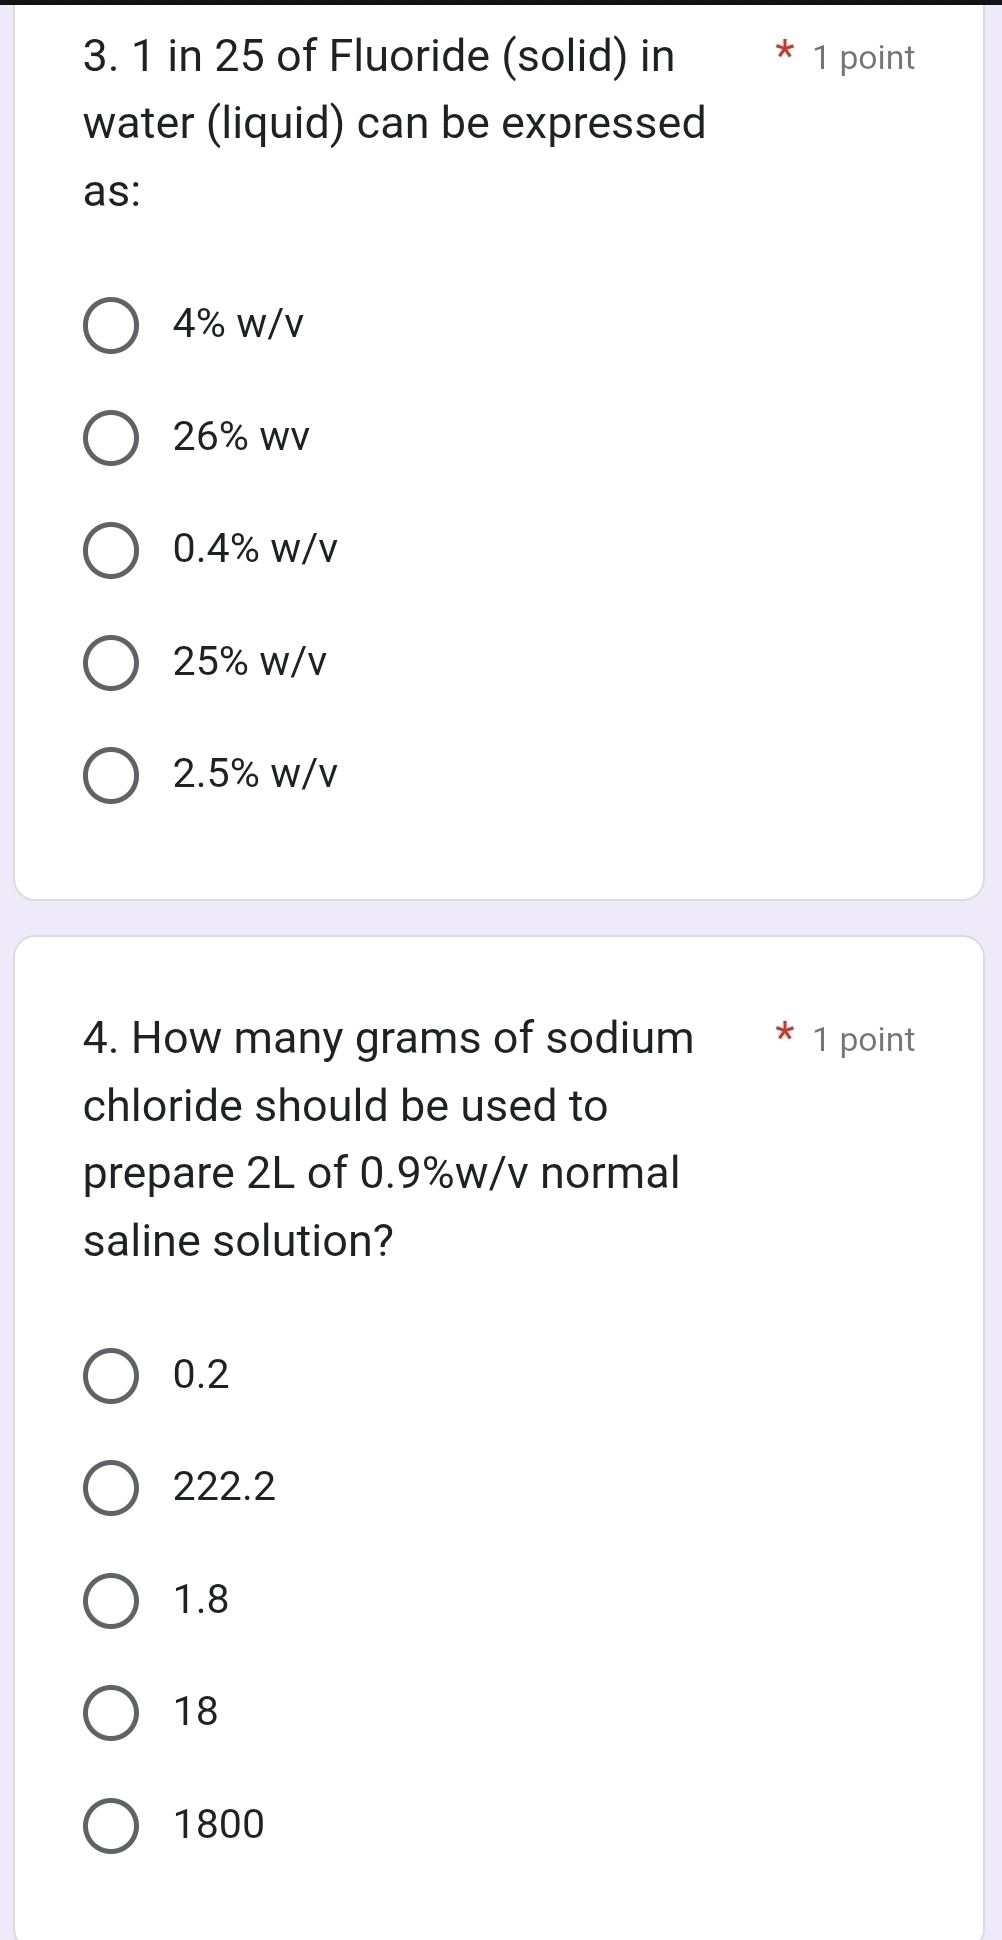Click the Fluoride question 3 text
1002x1940 pixels.
pyautogui.click(x=394, y=123)
